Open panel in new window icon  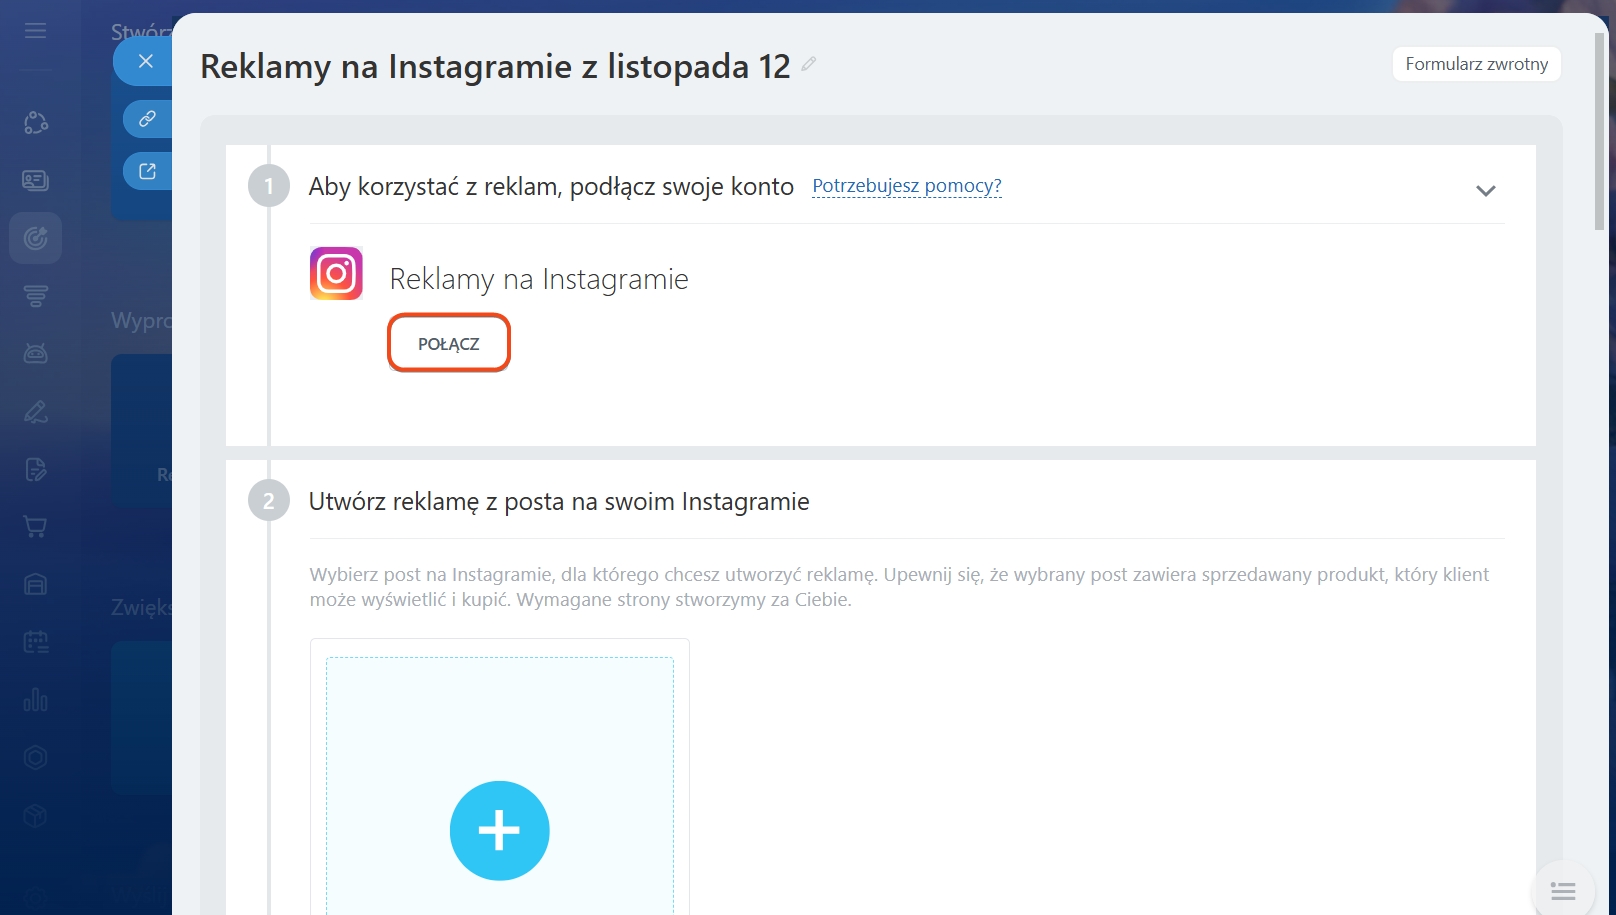(147, 171)
